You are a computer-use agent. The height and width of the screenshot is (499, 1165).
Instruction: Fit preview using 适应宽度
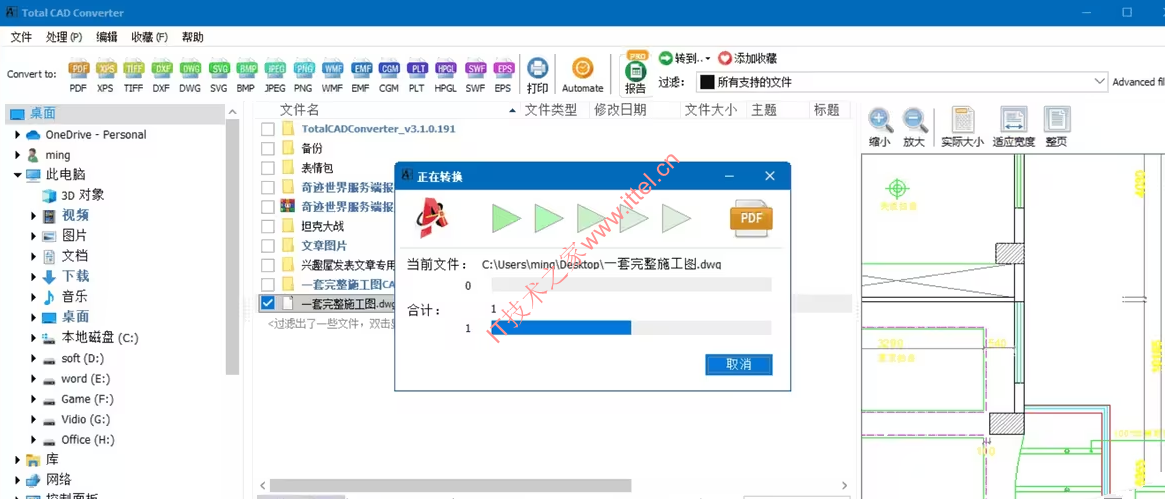click(x=1013, y=127)
